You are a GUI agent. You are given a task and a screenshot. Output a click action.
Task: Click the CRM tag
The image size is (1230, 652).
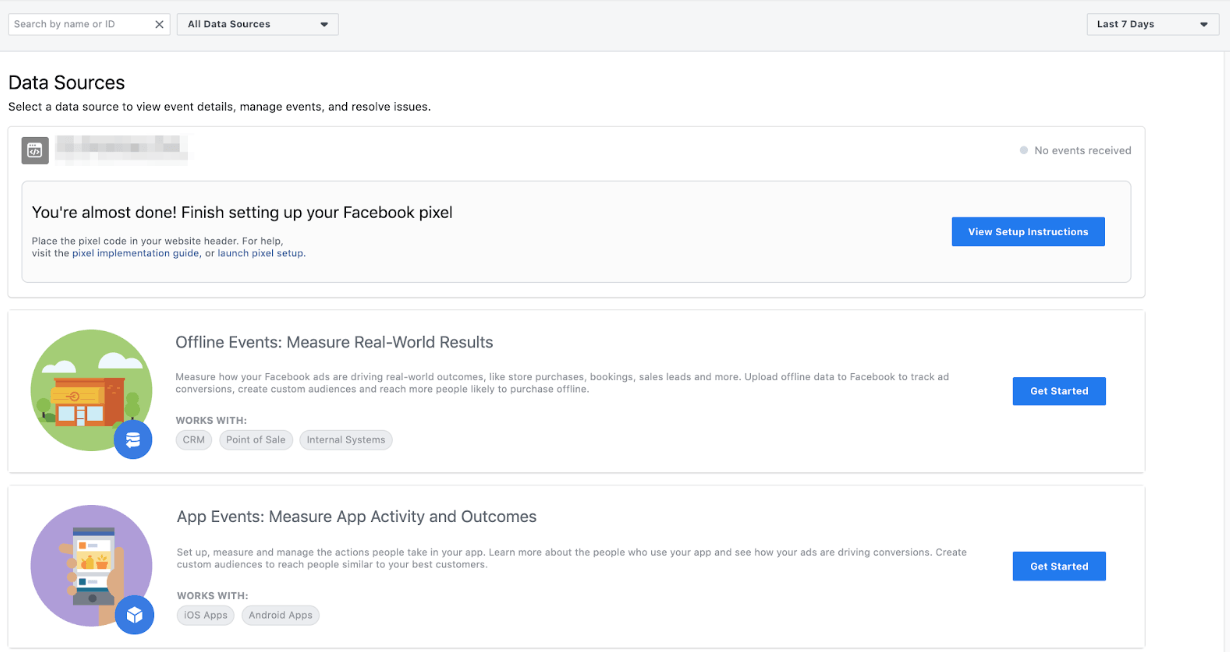coord(194,440)
